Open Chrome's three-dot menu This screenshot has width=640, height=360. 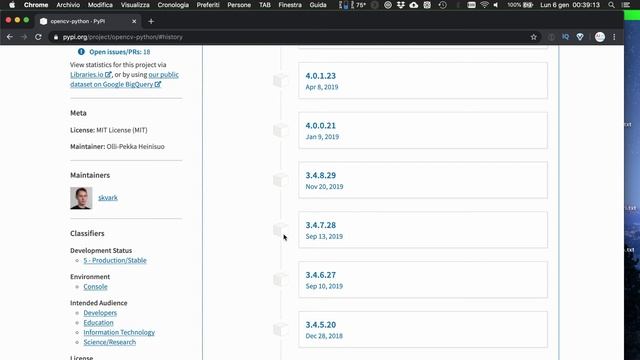click(x=614, y=37)
